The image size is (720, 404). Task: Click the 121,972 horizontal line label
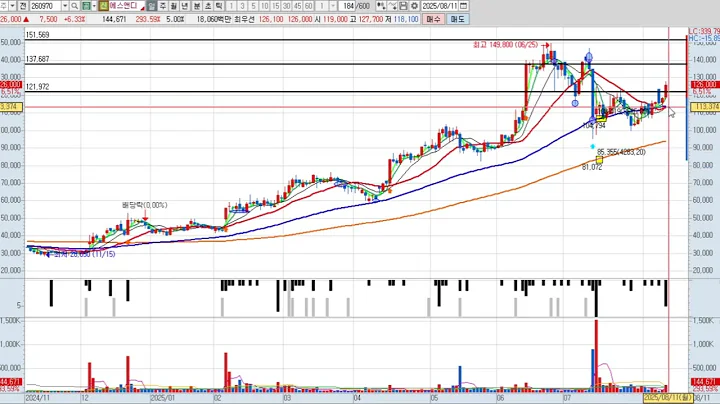(38, 87)
